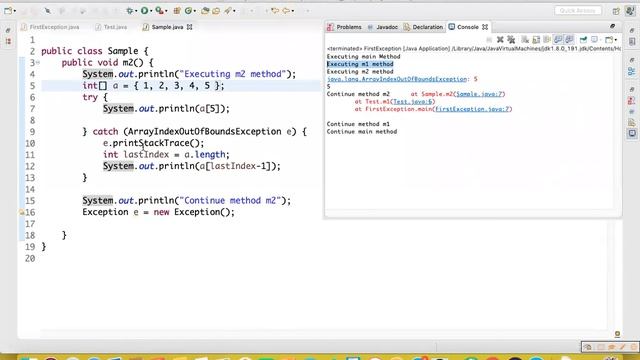
Task: Click the New wizard icon in the toolbar
Action: coord(8,11)
